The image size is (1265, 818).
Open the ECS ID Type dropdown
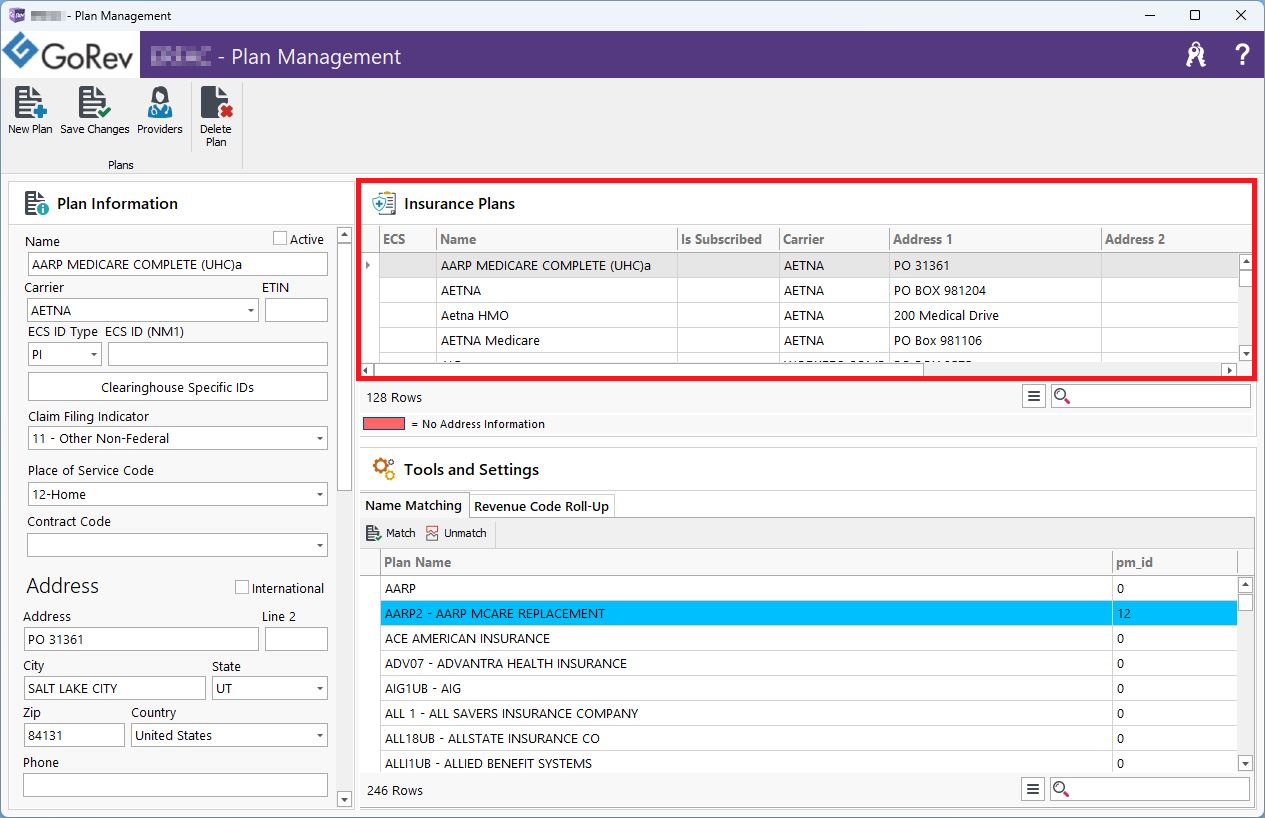click(94, 354)
